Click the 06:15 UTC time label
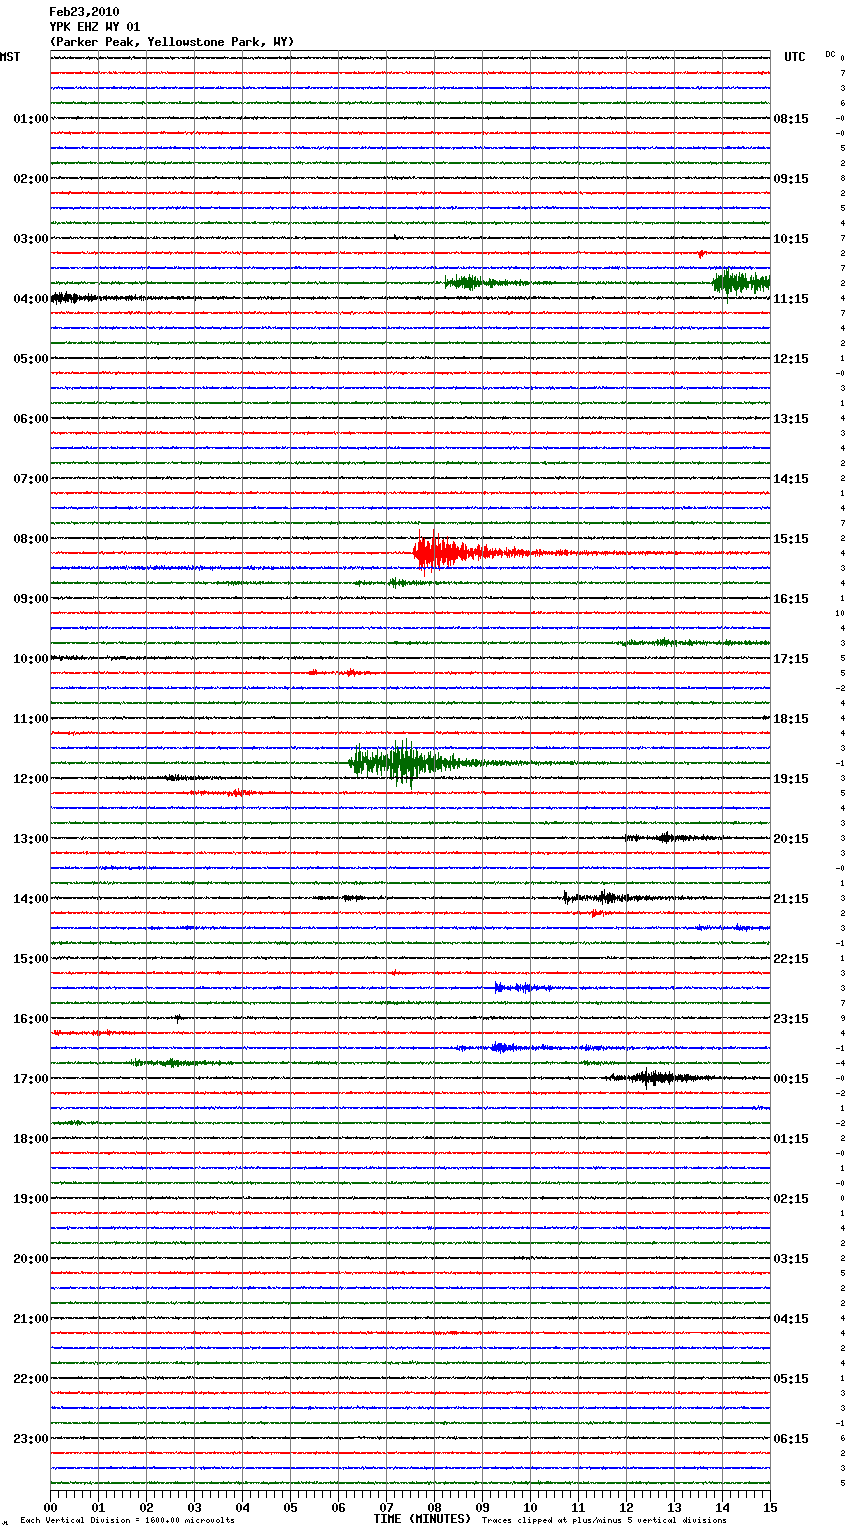 point(791,1439)
